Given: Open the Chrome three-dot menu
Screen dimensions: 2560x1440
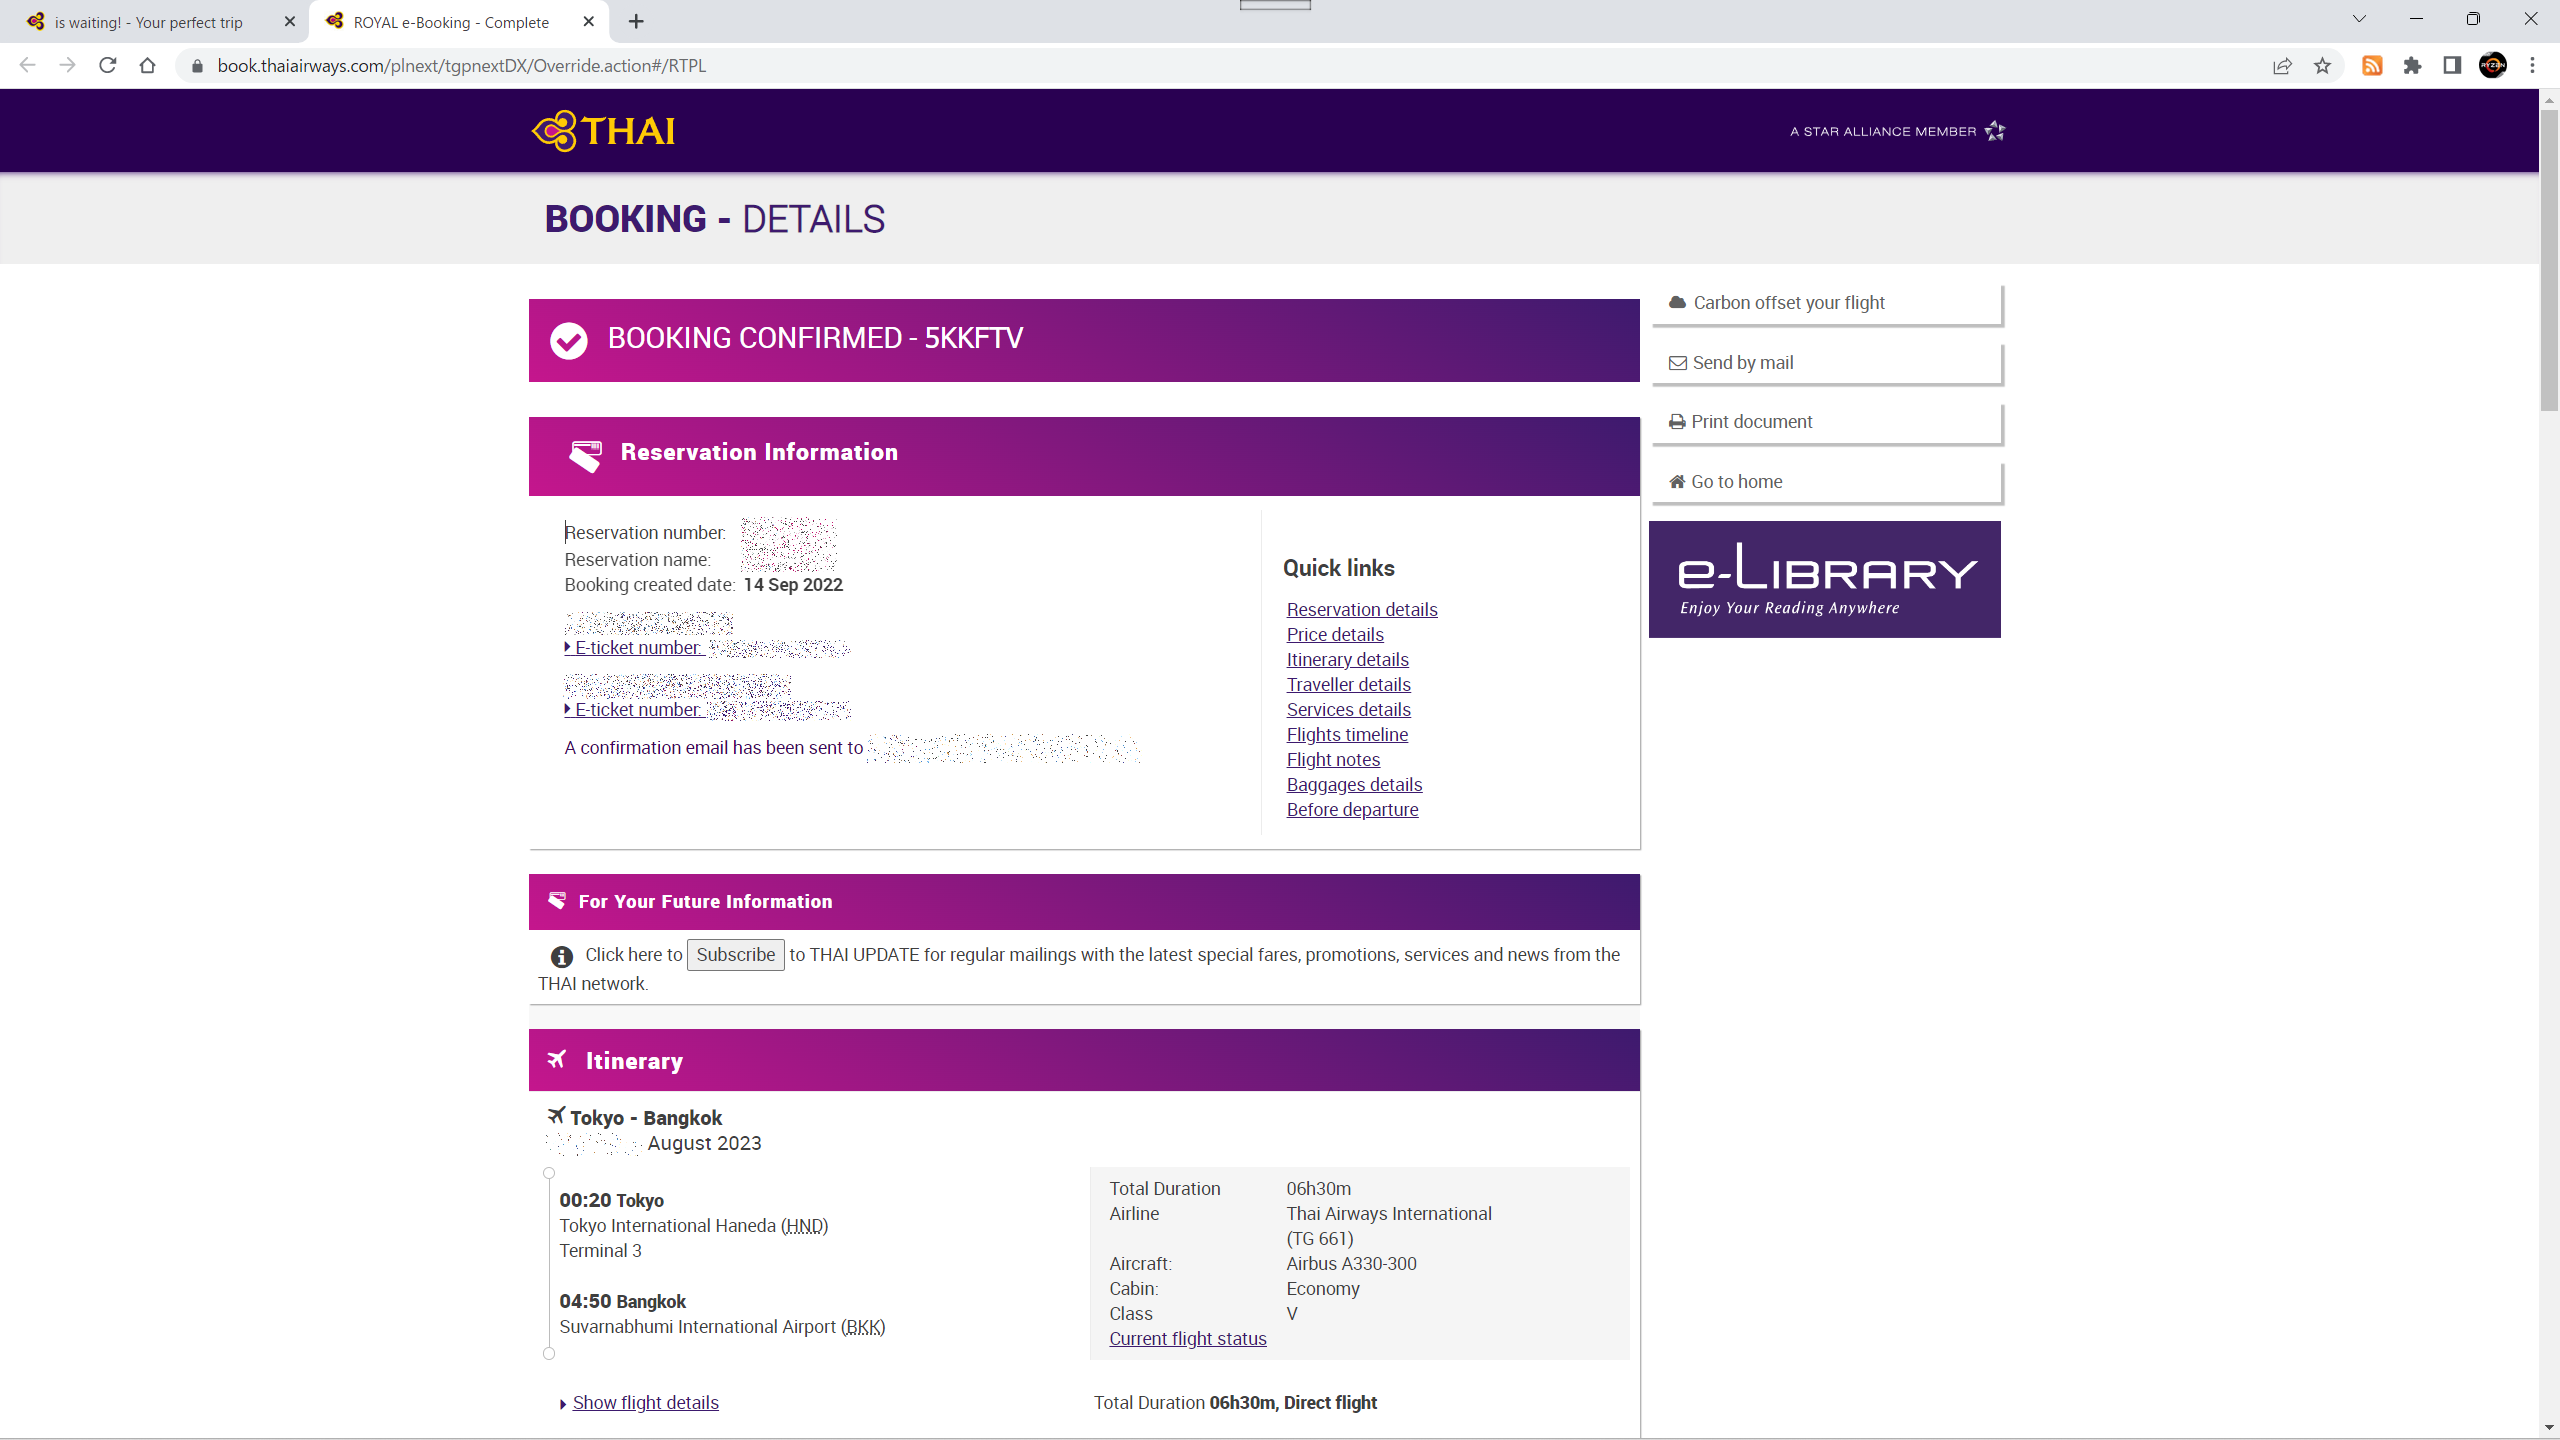Looking at the screenshot, I should tap(2533, 66).
